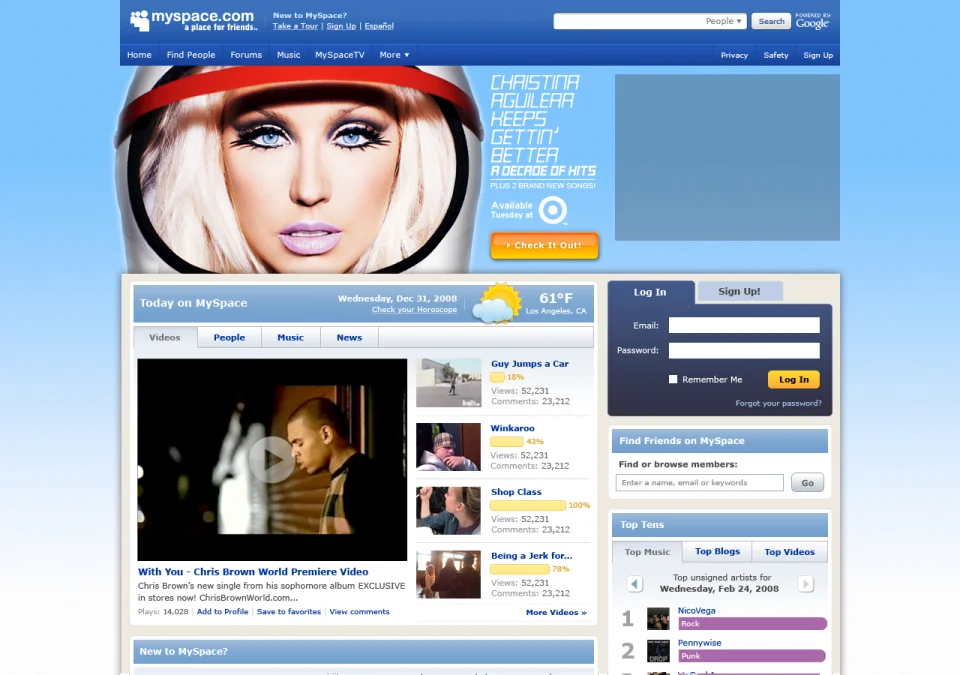
Task: Click the Español link
Action: pos(379,26)
